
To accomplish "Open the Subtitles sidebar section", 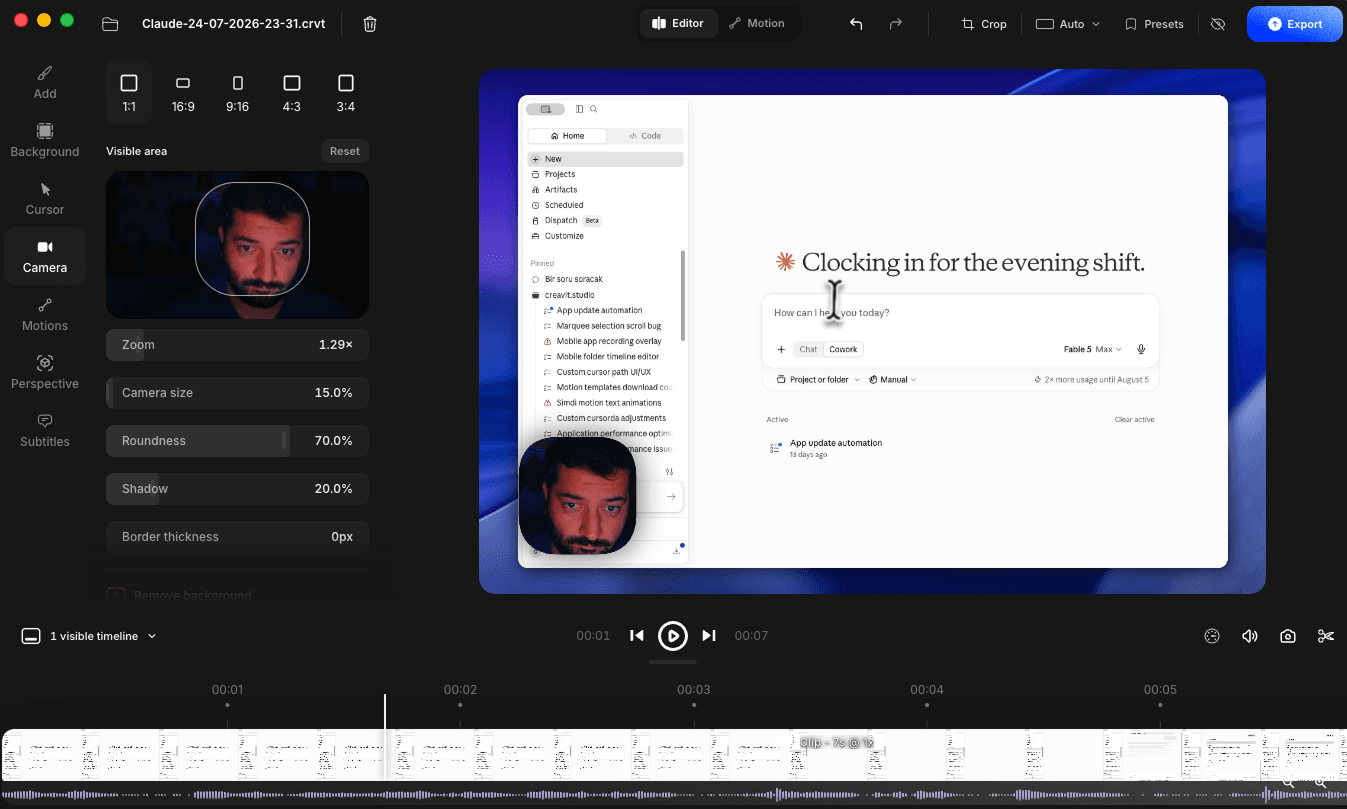I will point(45,430).
